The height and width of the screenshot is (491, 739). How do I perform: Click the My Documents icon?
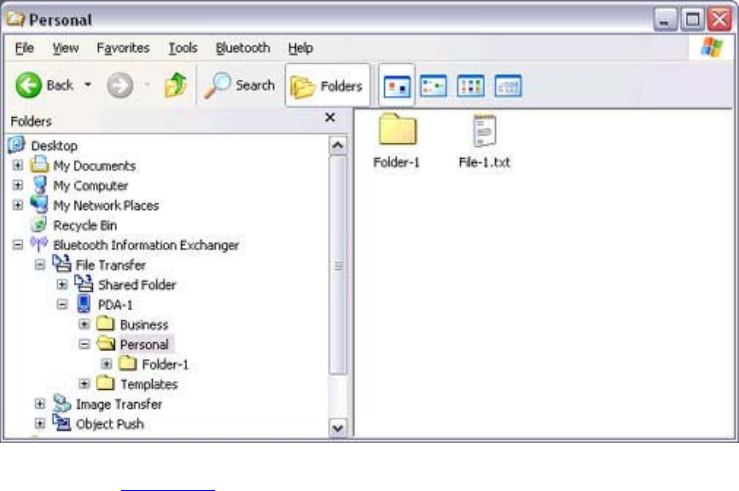[39, 164]
